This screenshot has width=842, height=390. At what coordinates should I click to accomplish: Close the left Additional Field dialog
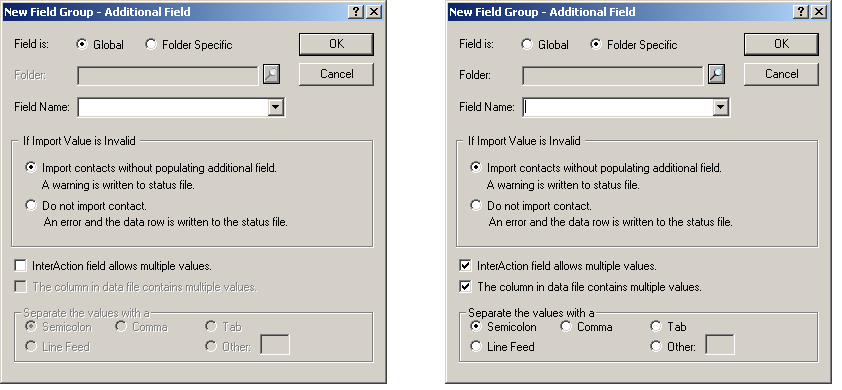(374, 12)
